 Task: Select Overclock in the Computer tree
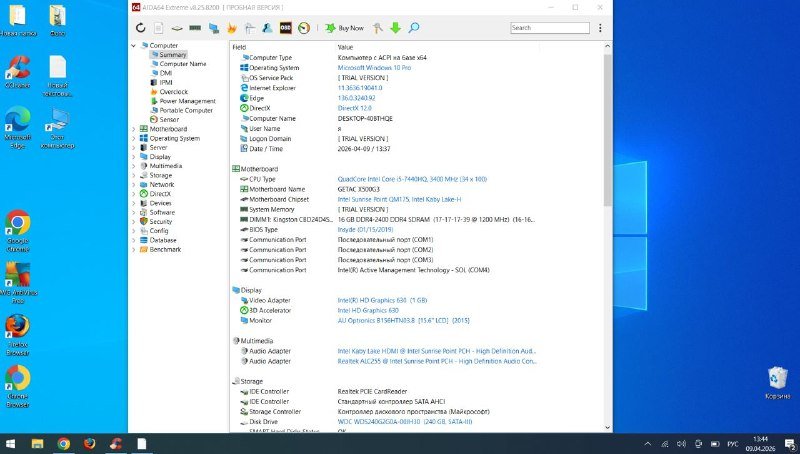(x=173, y=92)
